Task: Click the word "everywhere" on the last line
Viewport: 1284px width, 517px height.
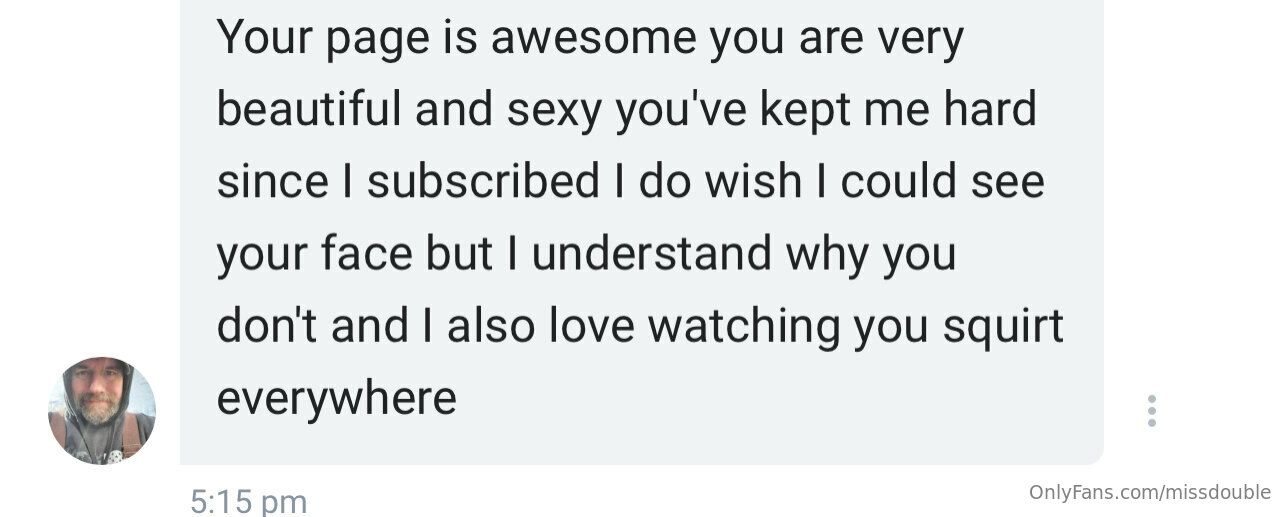Action: (336, 398)
